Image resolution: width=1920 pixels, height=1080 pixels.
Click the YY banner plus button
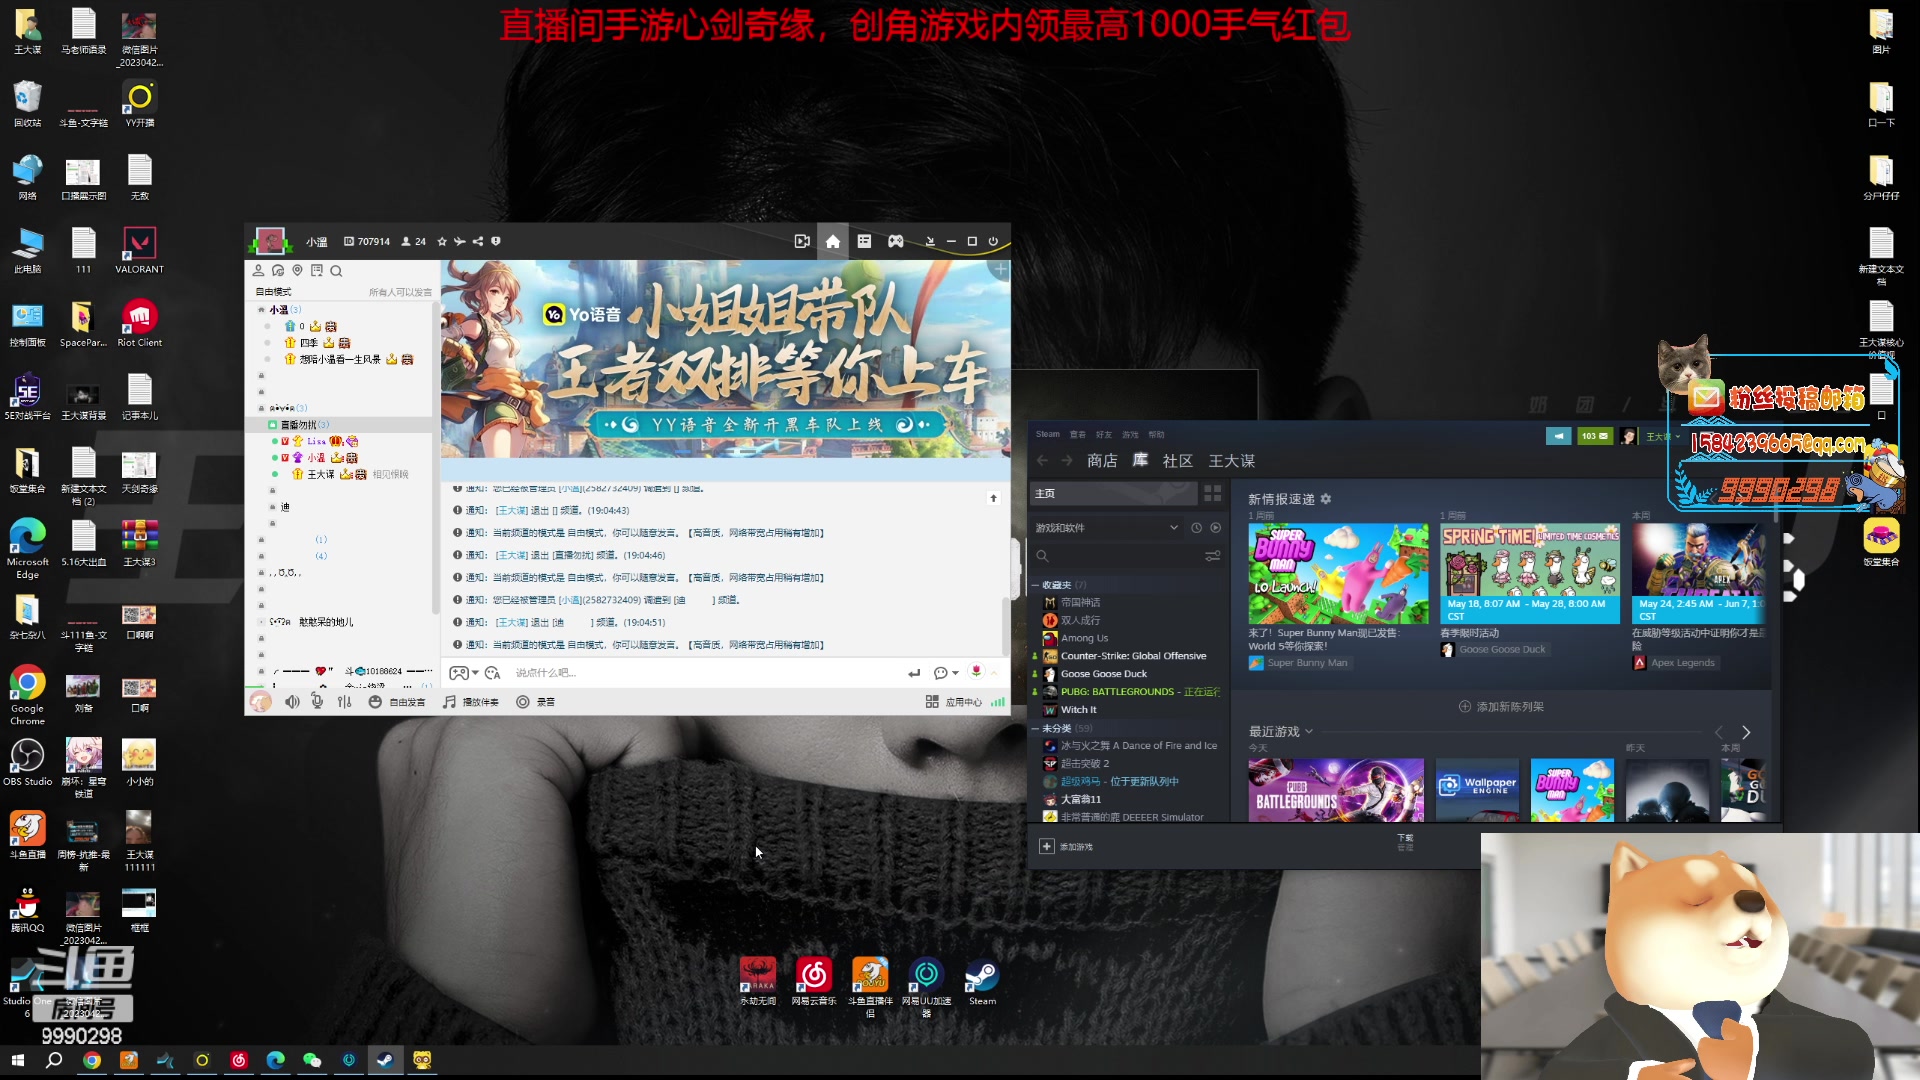click(999, 269)
